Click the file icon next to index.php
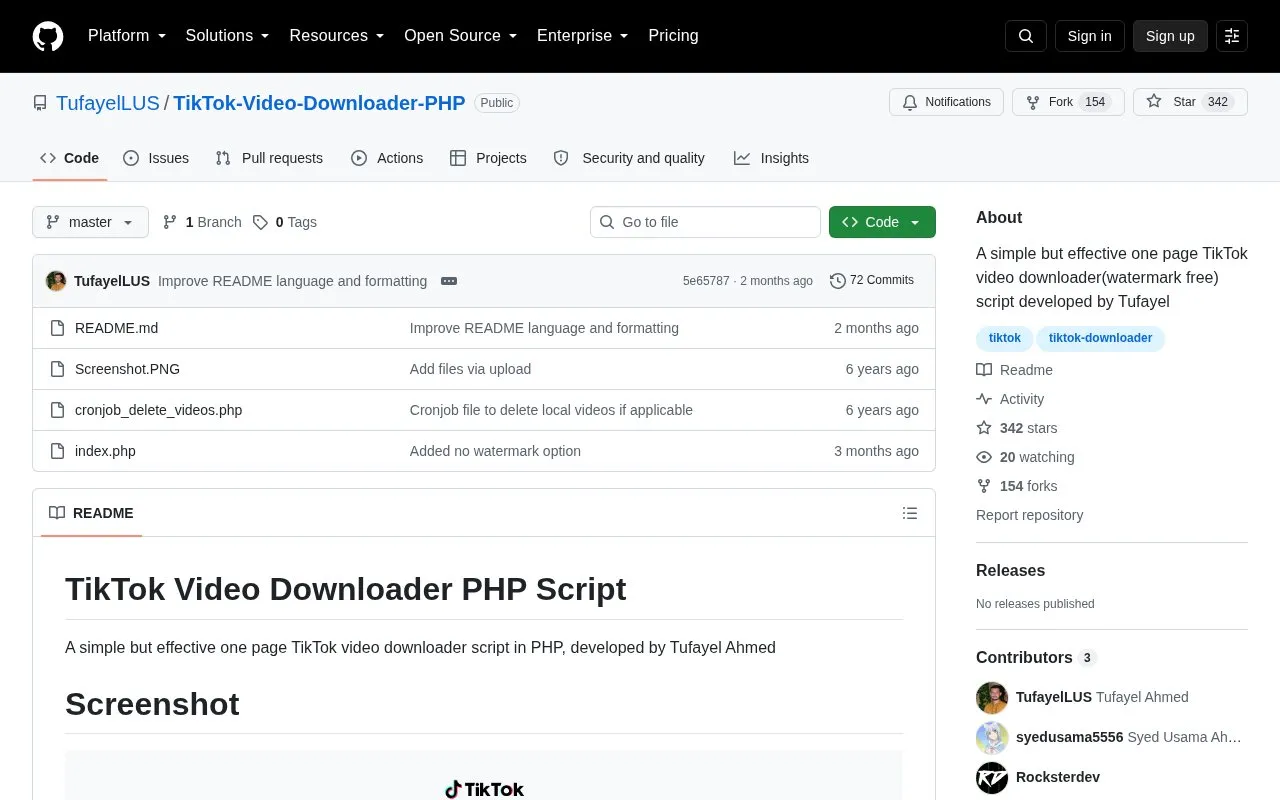The image size is (1280, 800). pos(57,451)
